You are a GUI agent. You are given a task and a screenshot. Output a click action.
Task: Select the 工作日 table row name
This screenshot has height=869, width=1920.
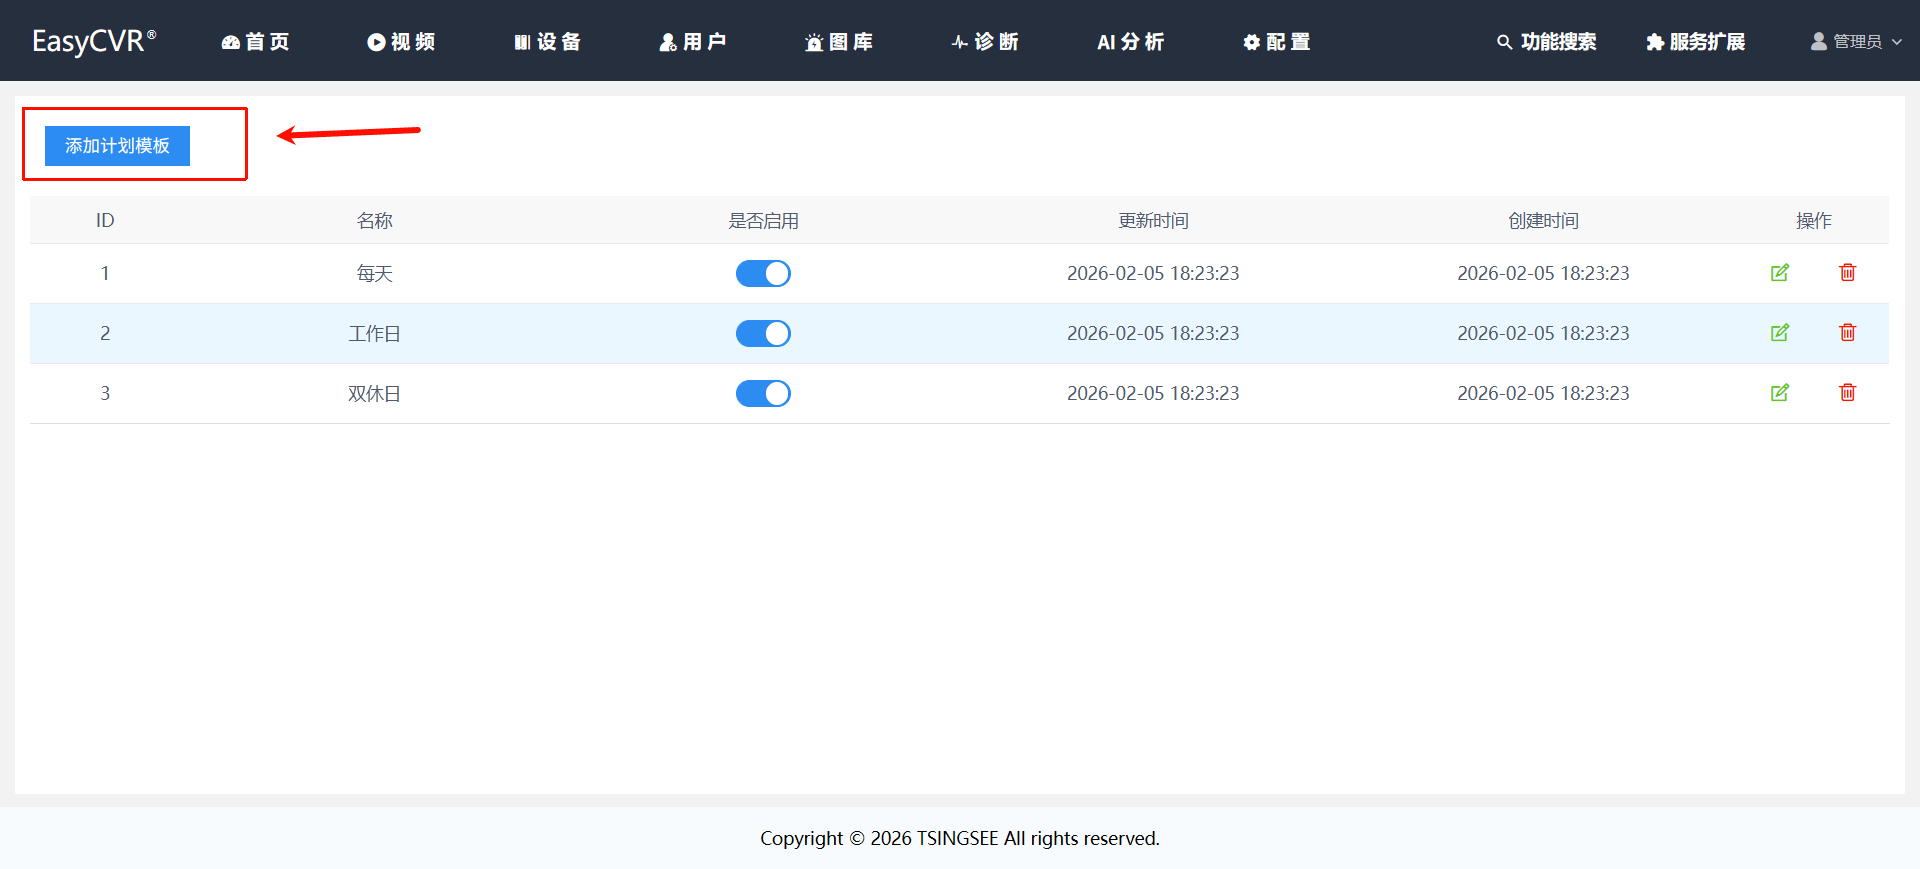374,334
